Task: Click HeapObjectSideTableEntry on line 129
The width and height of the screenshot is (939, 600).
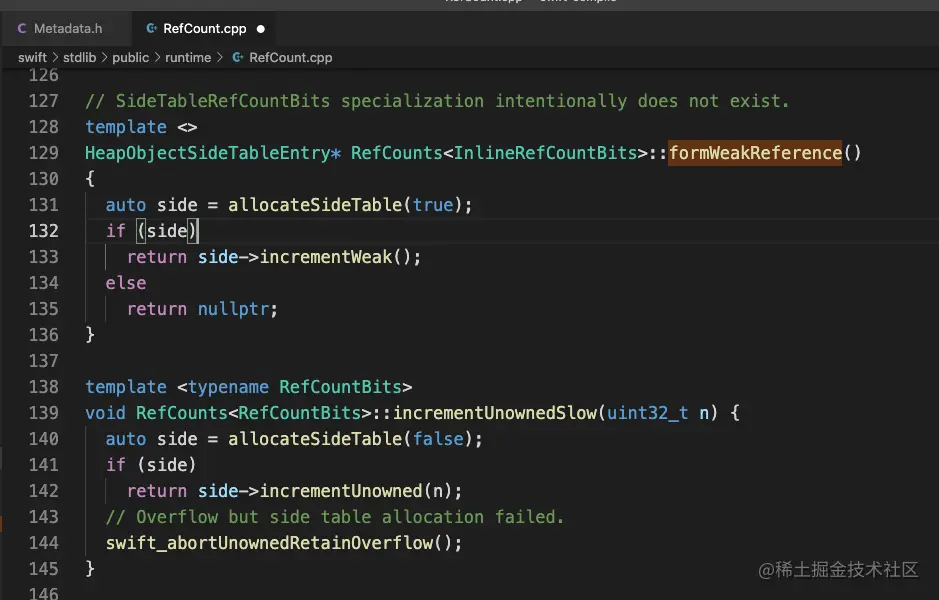Action: (208, 153)
